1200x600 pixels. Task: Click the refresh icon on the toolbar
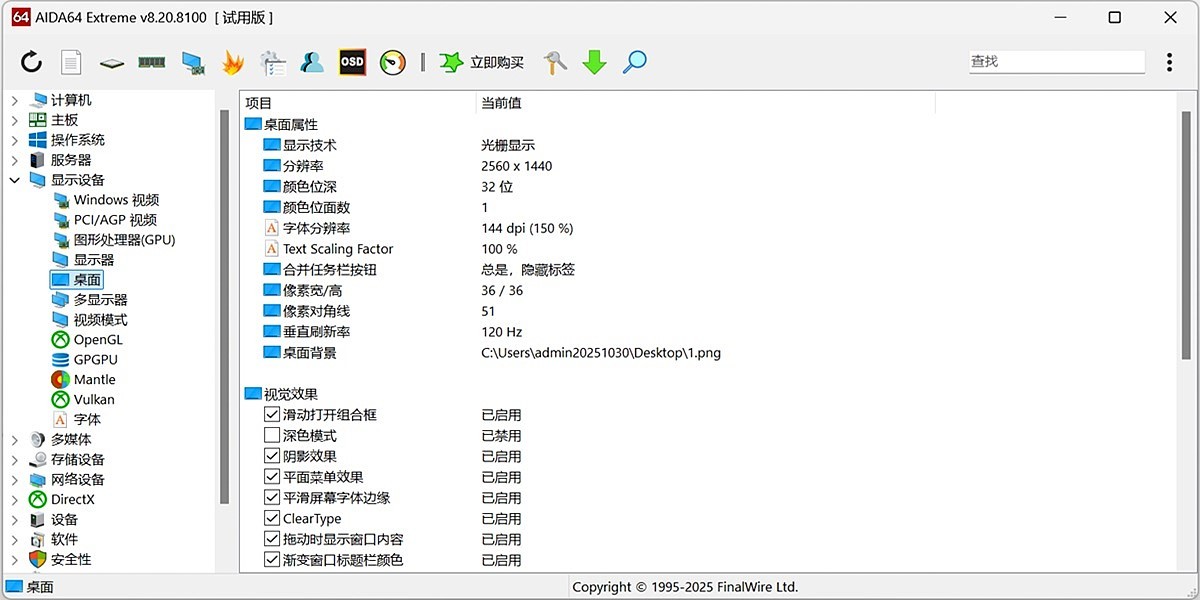click(31, 62)
